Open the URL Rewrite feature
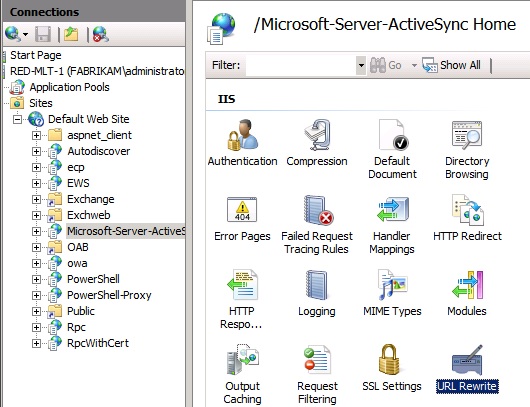The width and height of the screenshot is (530, 407). [x=467, y=368]
